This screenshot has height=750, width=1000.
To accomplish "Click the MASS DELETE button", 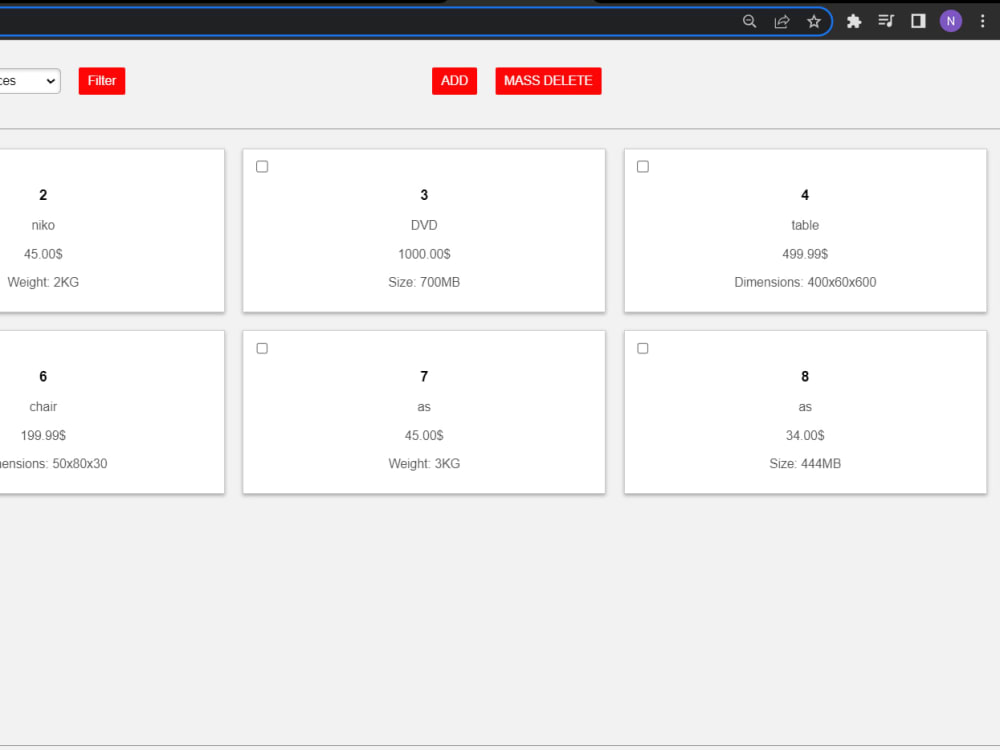I will coord(548,81).
